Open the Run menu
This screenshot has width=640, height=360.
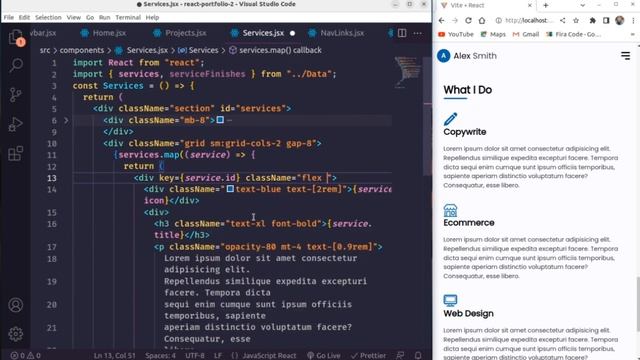(104, 18)
